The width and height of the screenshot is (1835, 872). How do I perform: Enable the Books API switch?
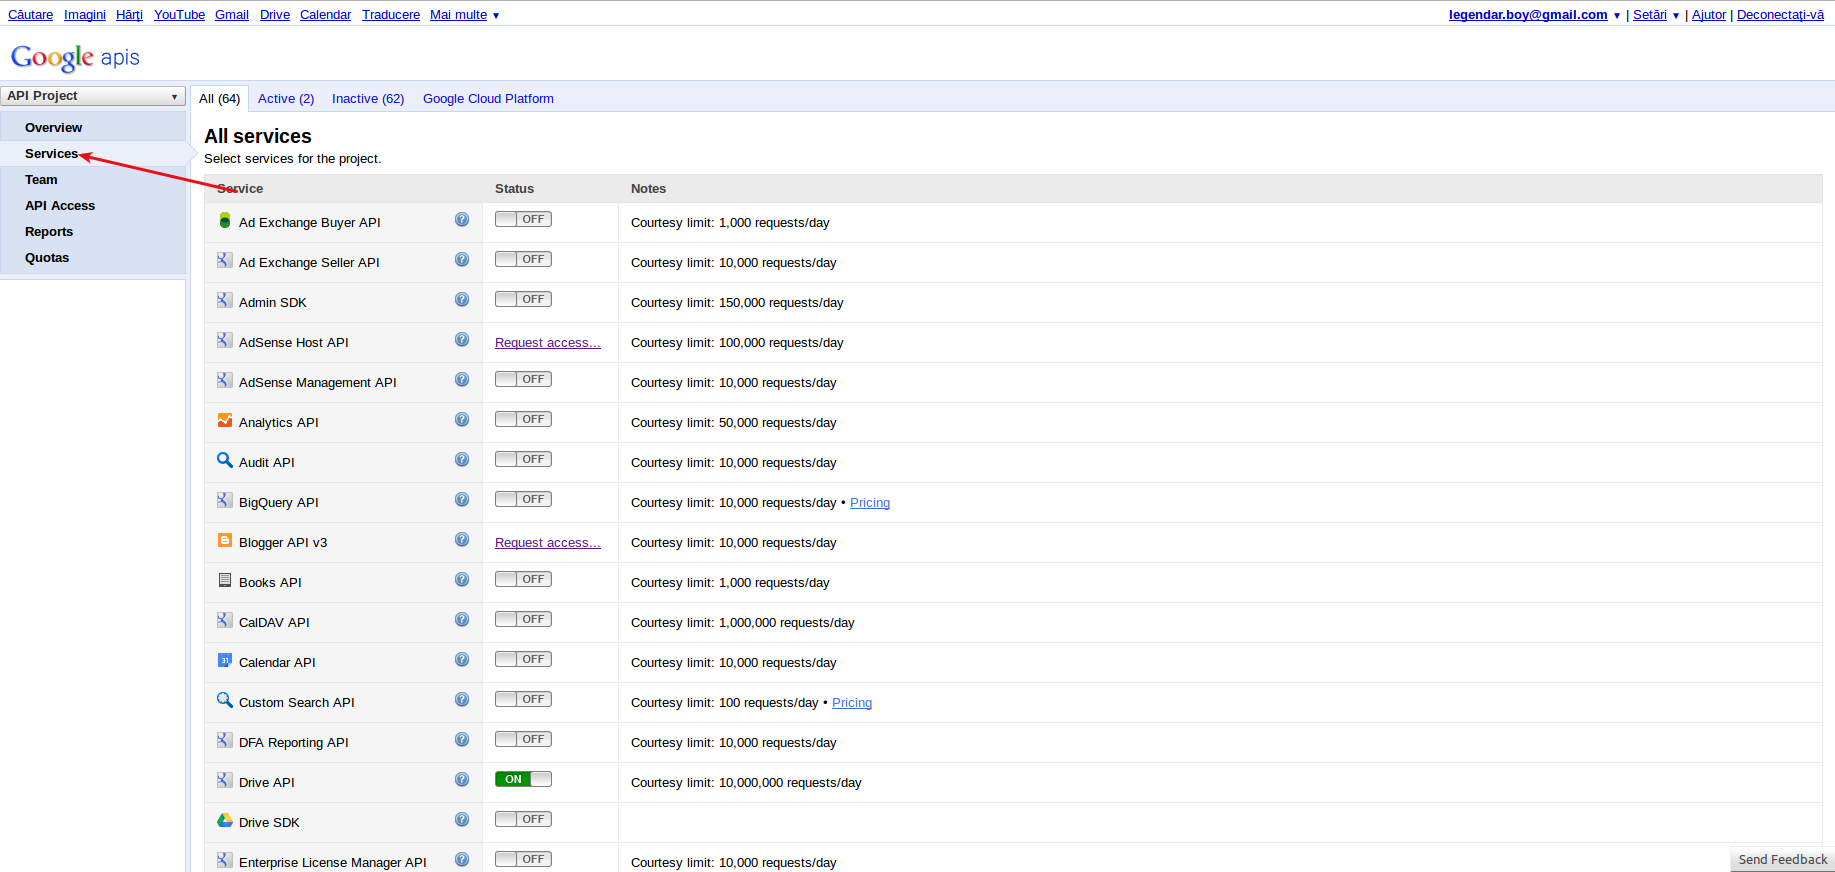click(x=523, y=579)
